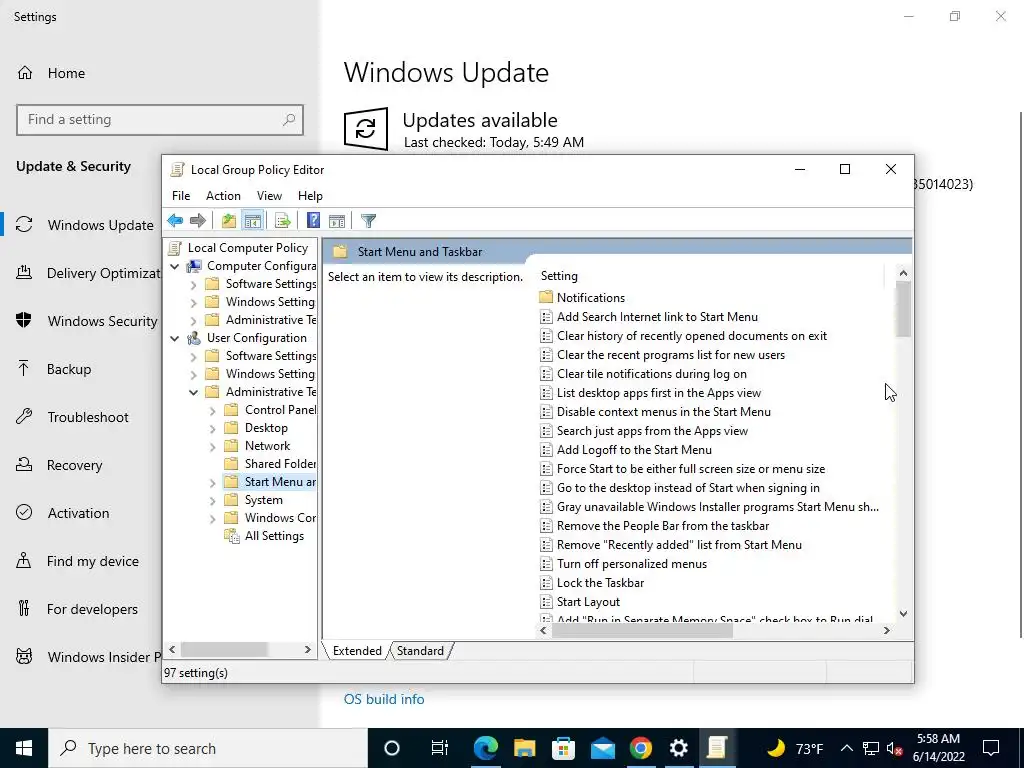Collapse User Configuration tree node
Viewport: 1024px width, 768px height.
[174, 338]
